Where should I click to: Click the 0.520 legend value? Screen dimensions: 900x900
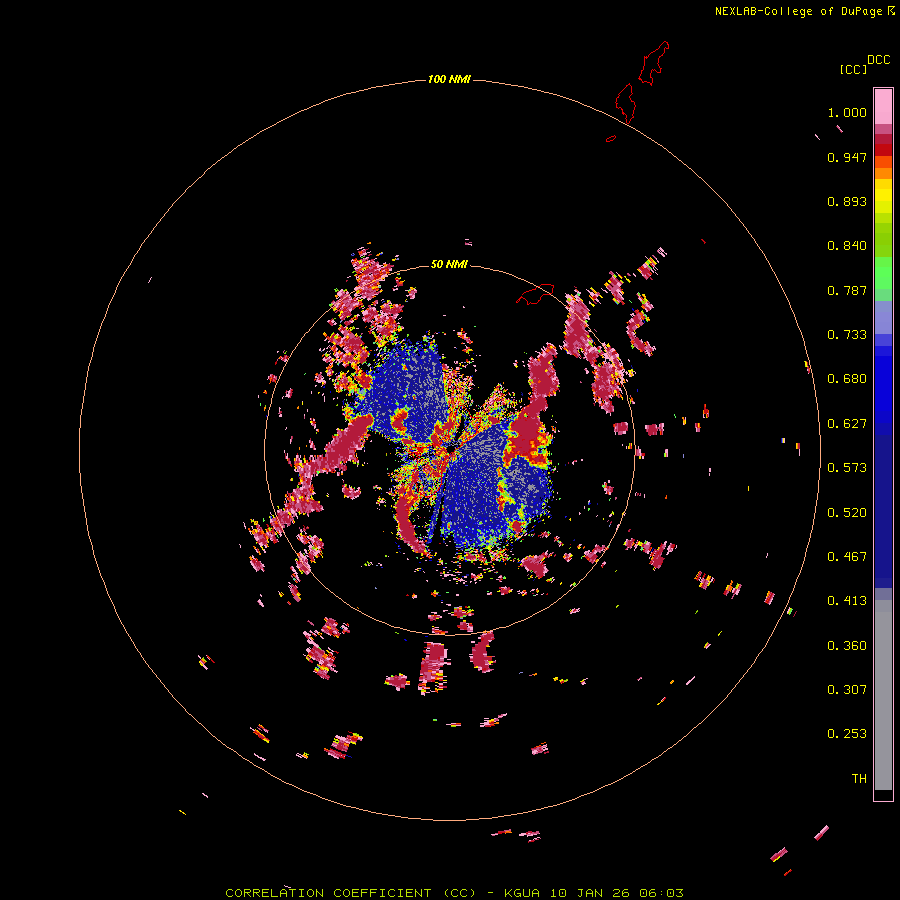[x=847, y=513]
